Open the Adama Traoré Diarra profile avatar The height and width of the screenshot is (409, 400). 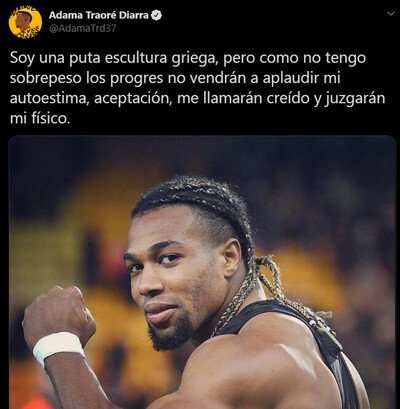pyautogui.click(x=25, y=22)
